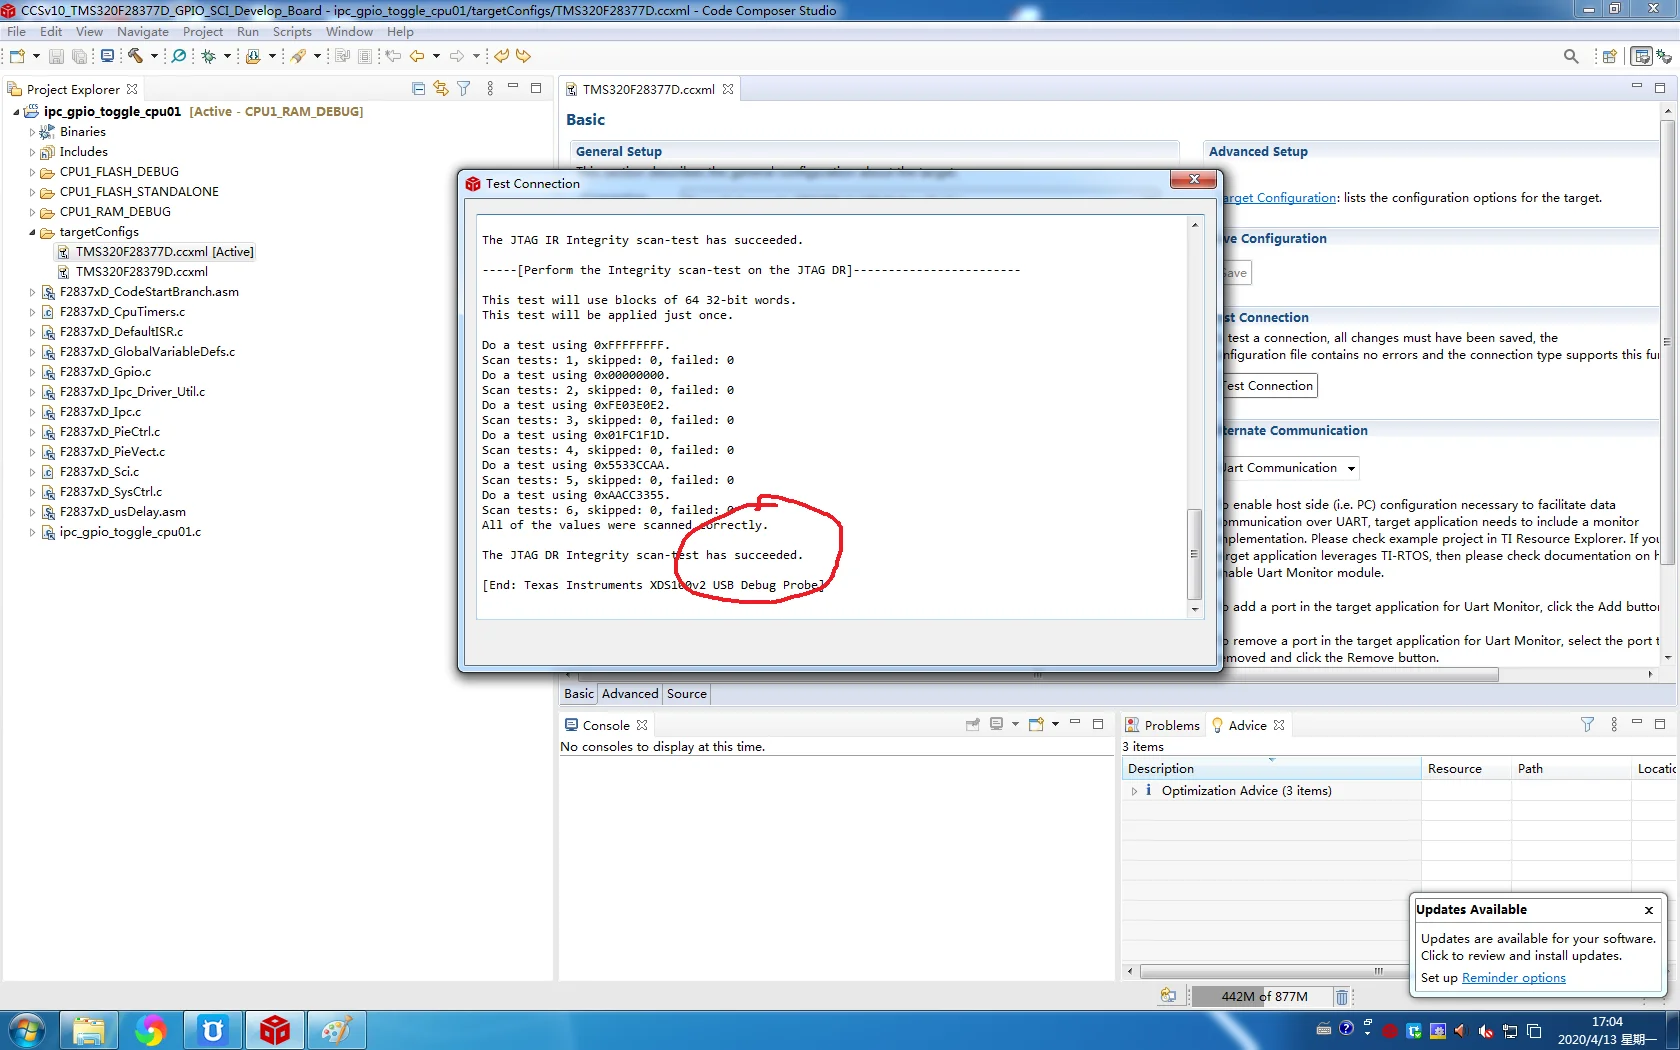Screen dimensions: 1680x1050
Task: Click the volume speaker tray icon
Action: tap(1459, 1031)
